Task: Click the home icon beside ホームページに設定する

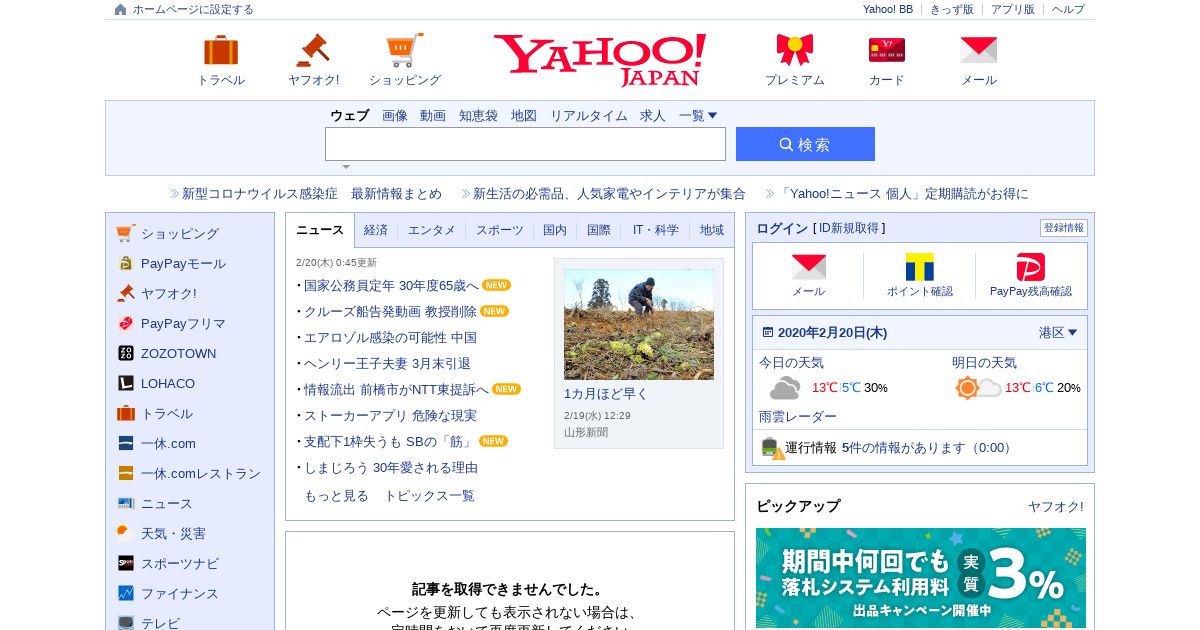Action: [x=121, y=9]
